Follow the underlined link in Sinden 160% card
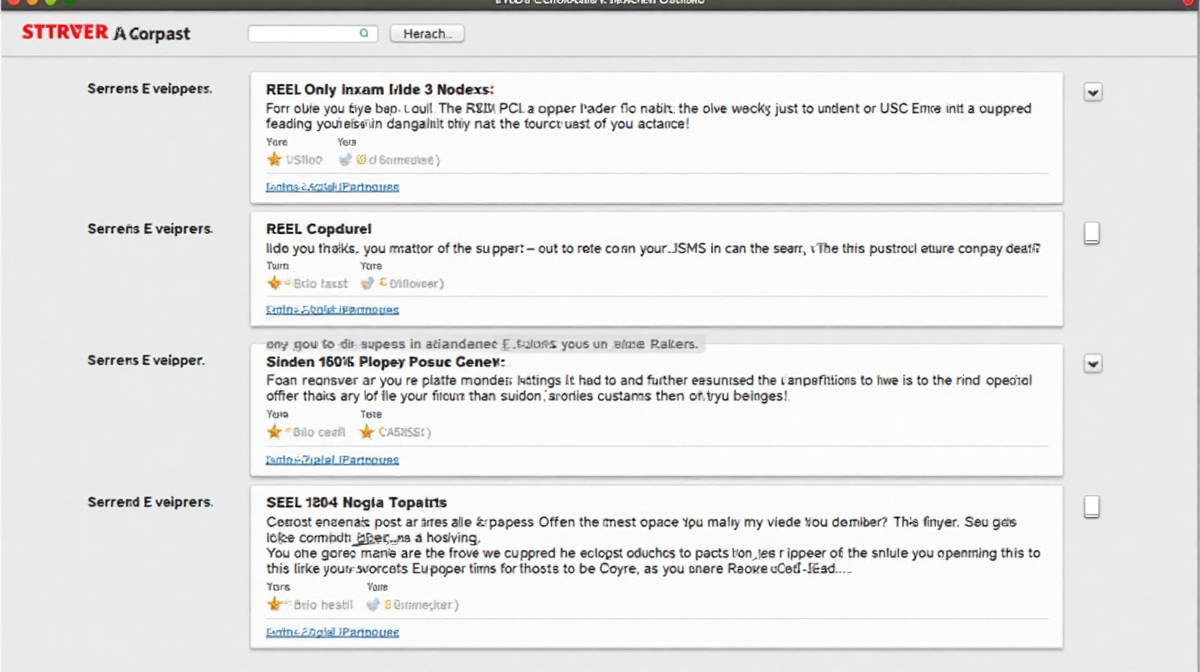 pos(332,460)
